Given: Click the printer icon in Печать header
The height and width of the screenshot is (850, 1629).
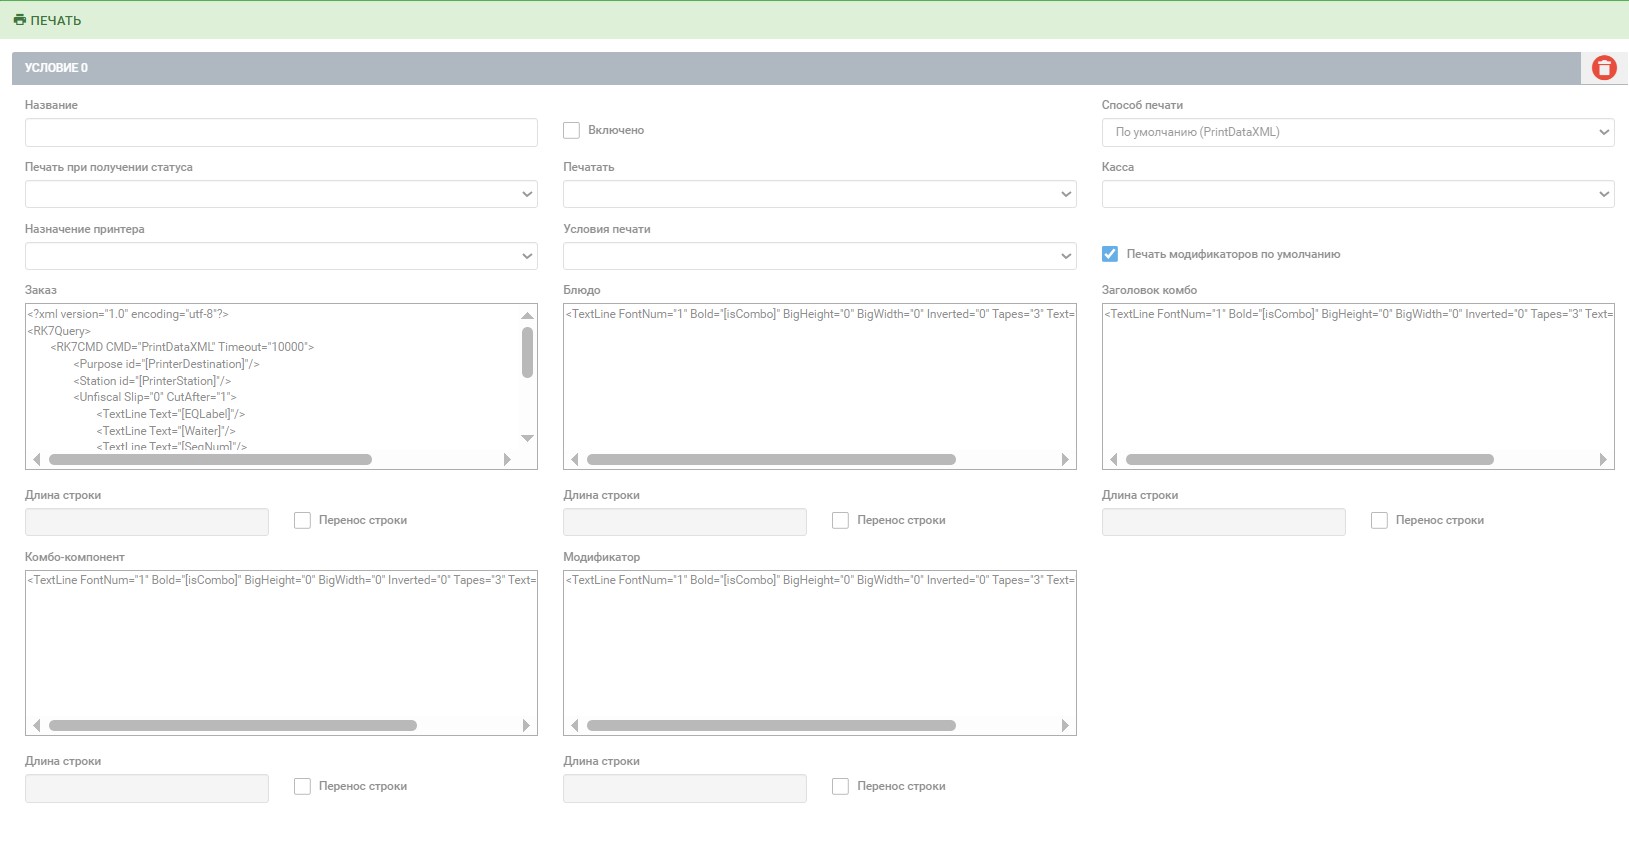Looking at the screenshot, I should tap(19, 20).
